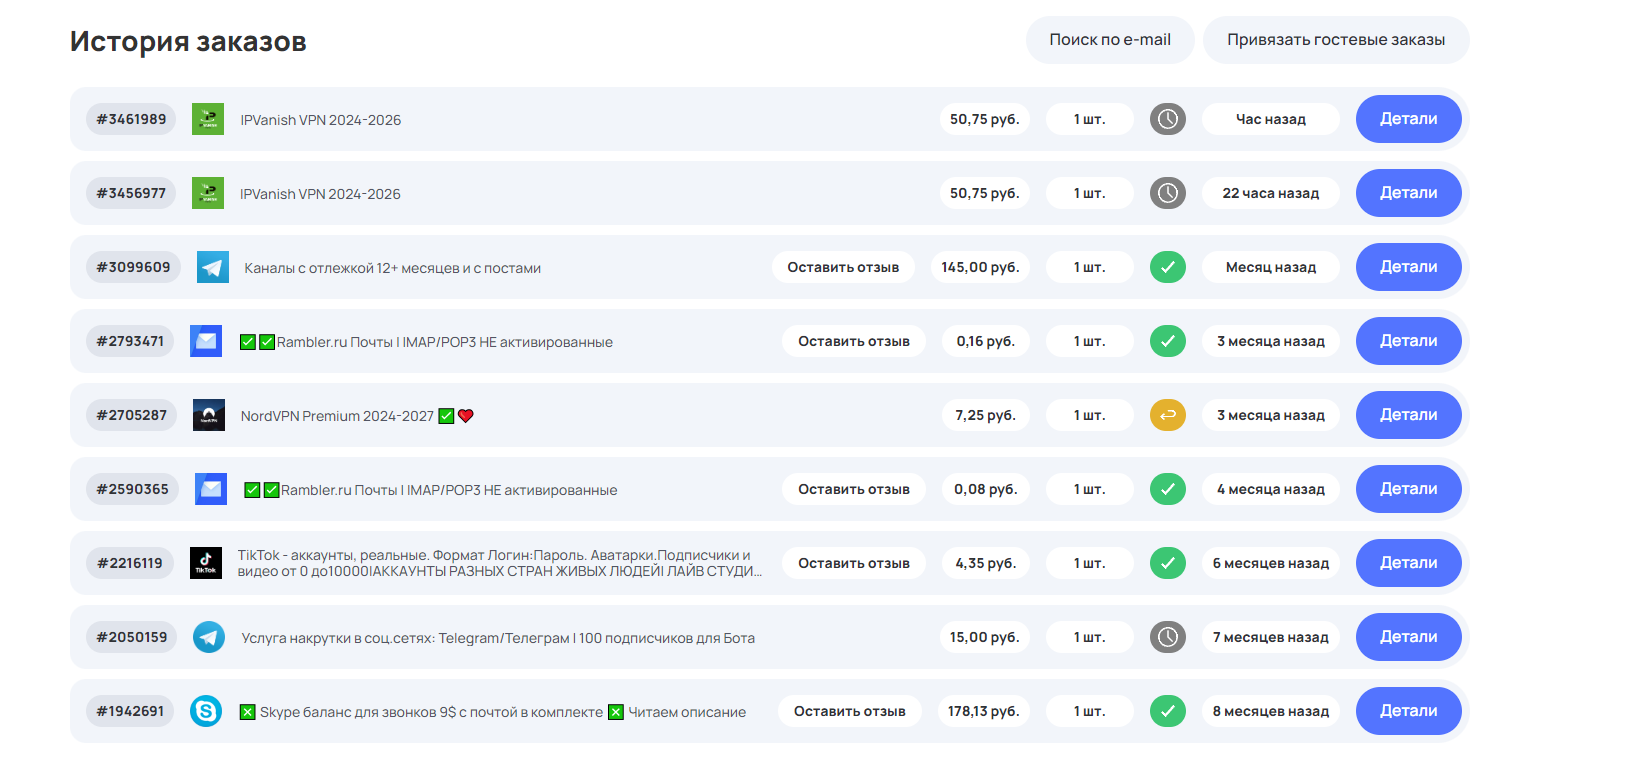The height and width of the screenshot is (765, 1629).
Task: Click the 7 месяцев назад time label
Action: pos(1270,637)
